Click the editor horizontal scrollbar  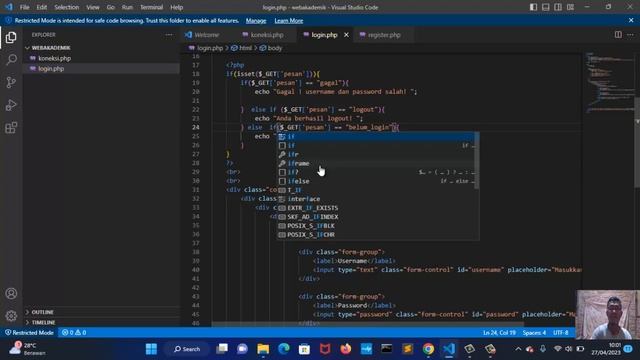click(x=367, y=324)
